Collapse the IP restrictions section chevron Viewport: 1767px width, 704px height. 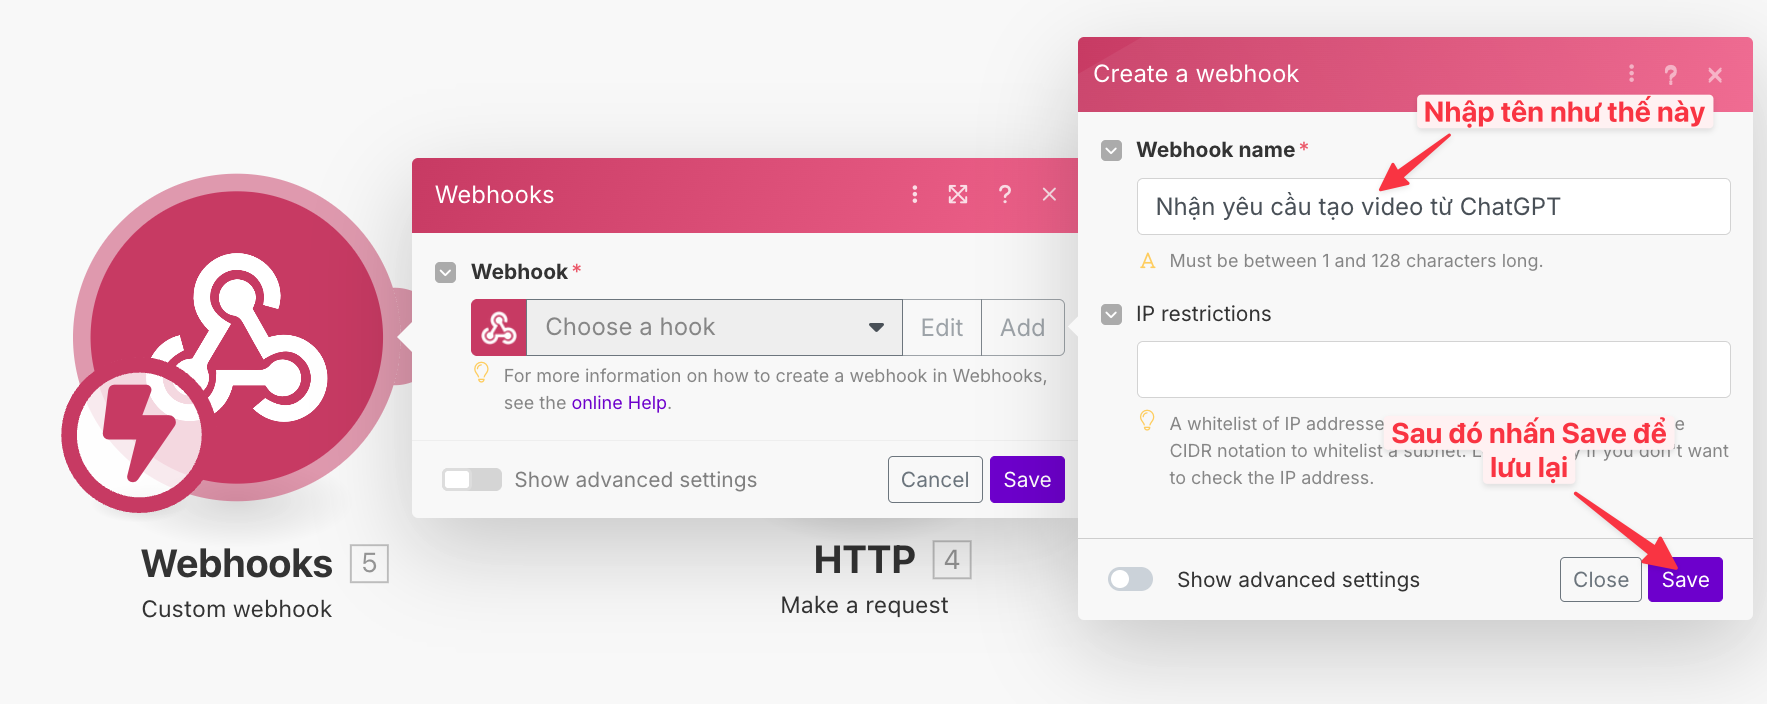click(1111, 314)
